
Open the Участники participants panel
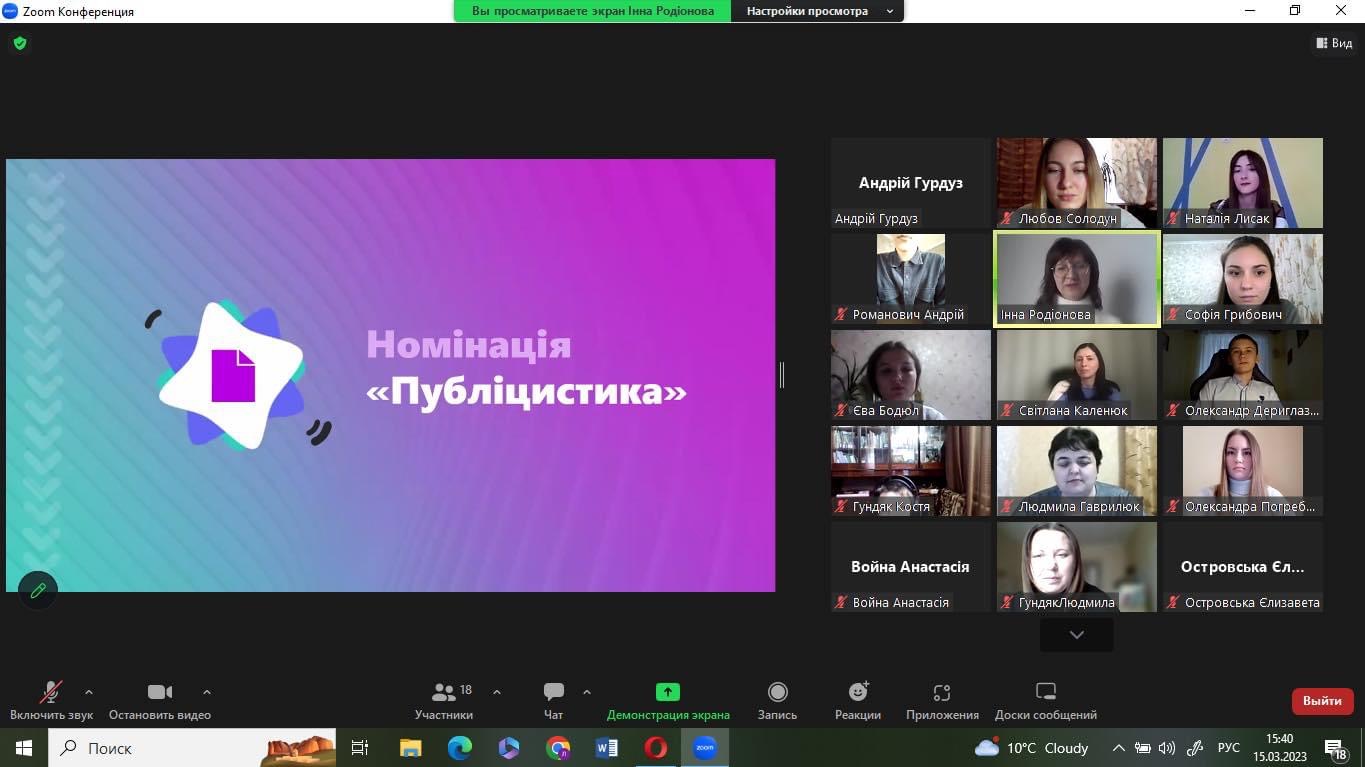(444, 701)
